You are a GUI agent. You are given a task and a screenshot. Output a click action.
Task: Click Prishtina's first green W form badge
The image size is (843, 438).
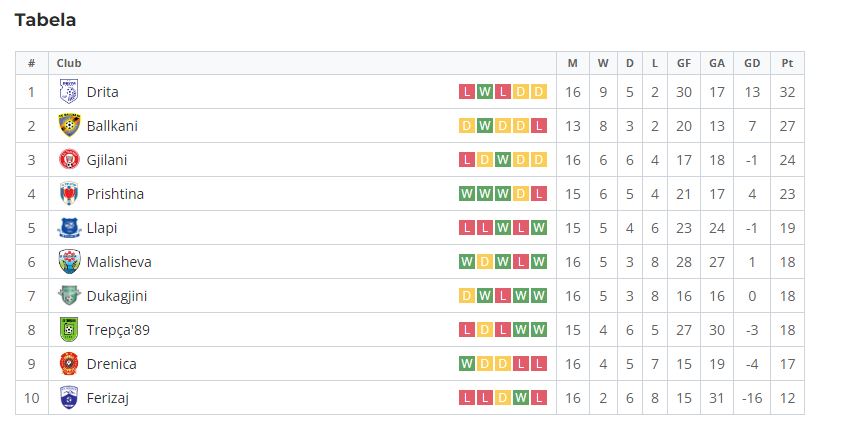[467, 193]
